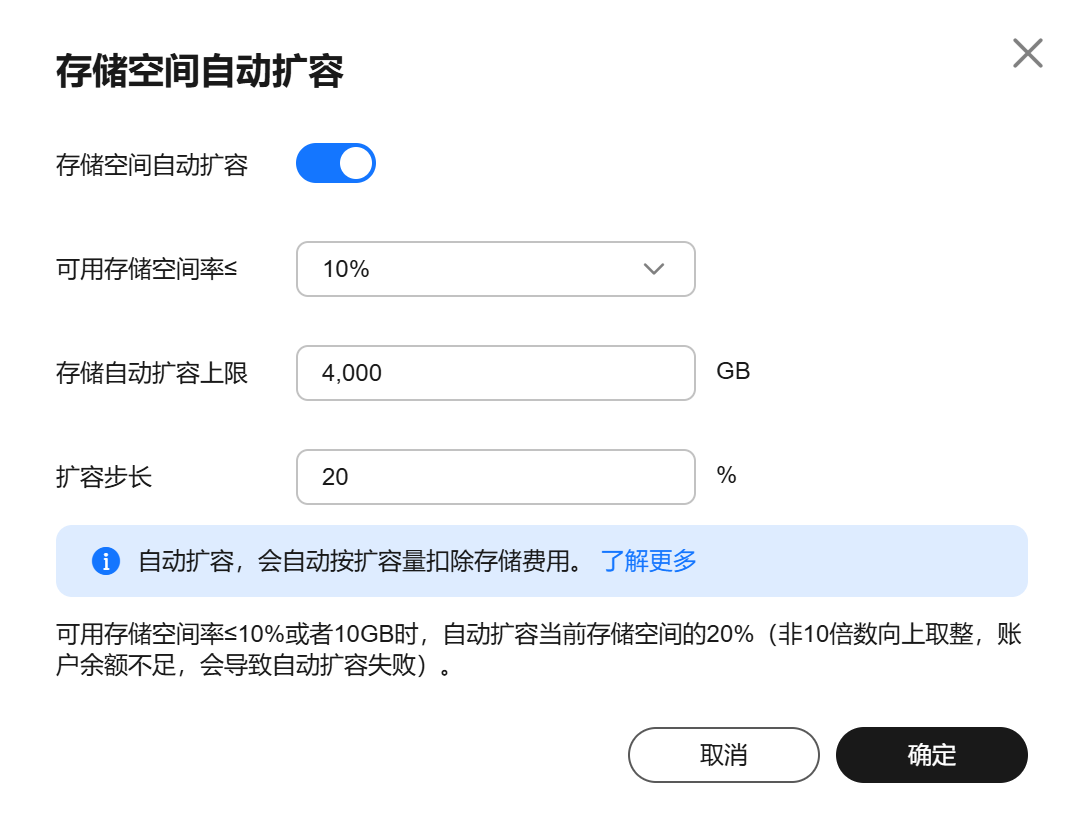Click the 存储自动扩容上限 field label
The width and height of the screenshot is (1078, 837).
[152, 373]
